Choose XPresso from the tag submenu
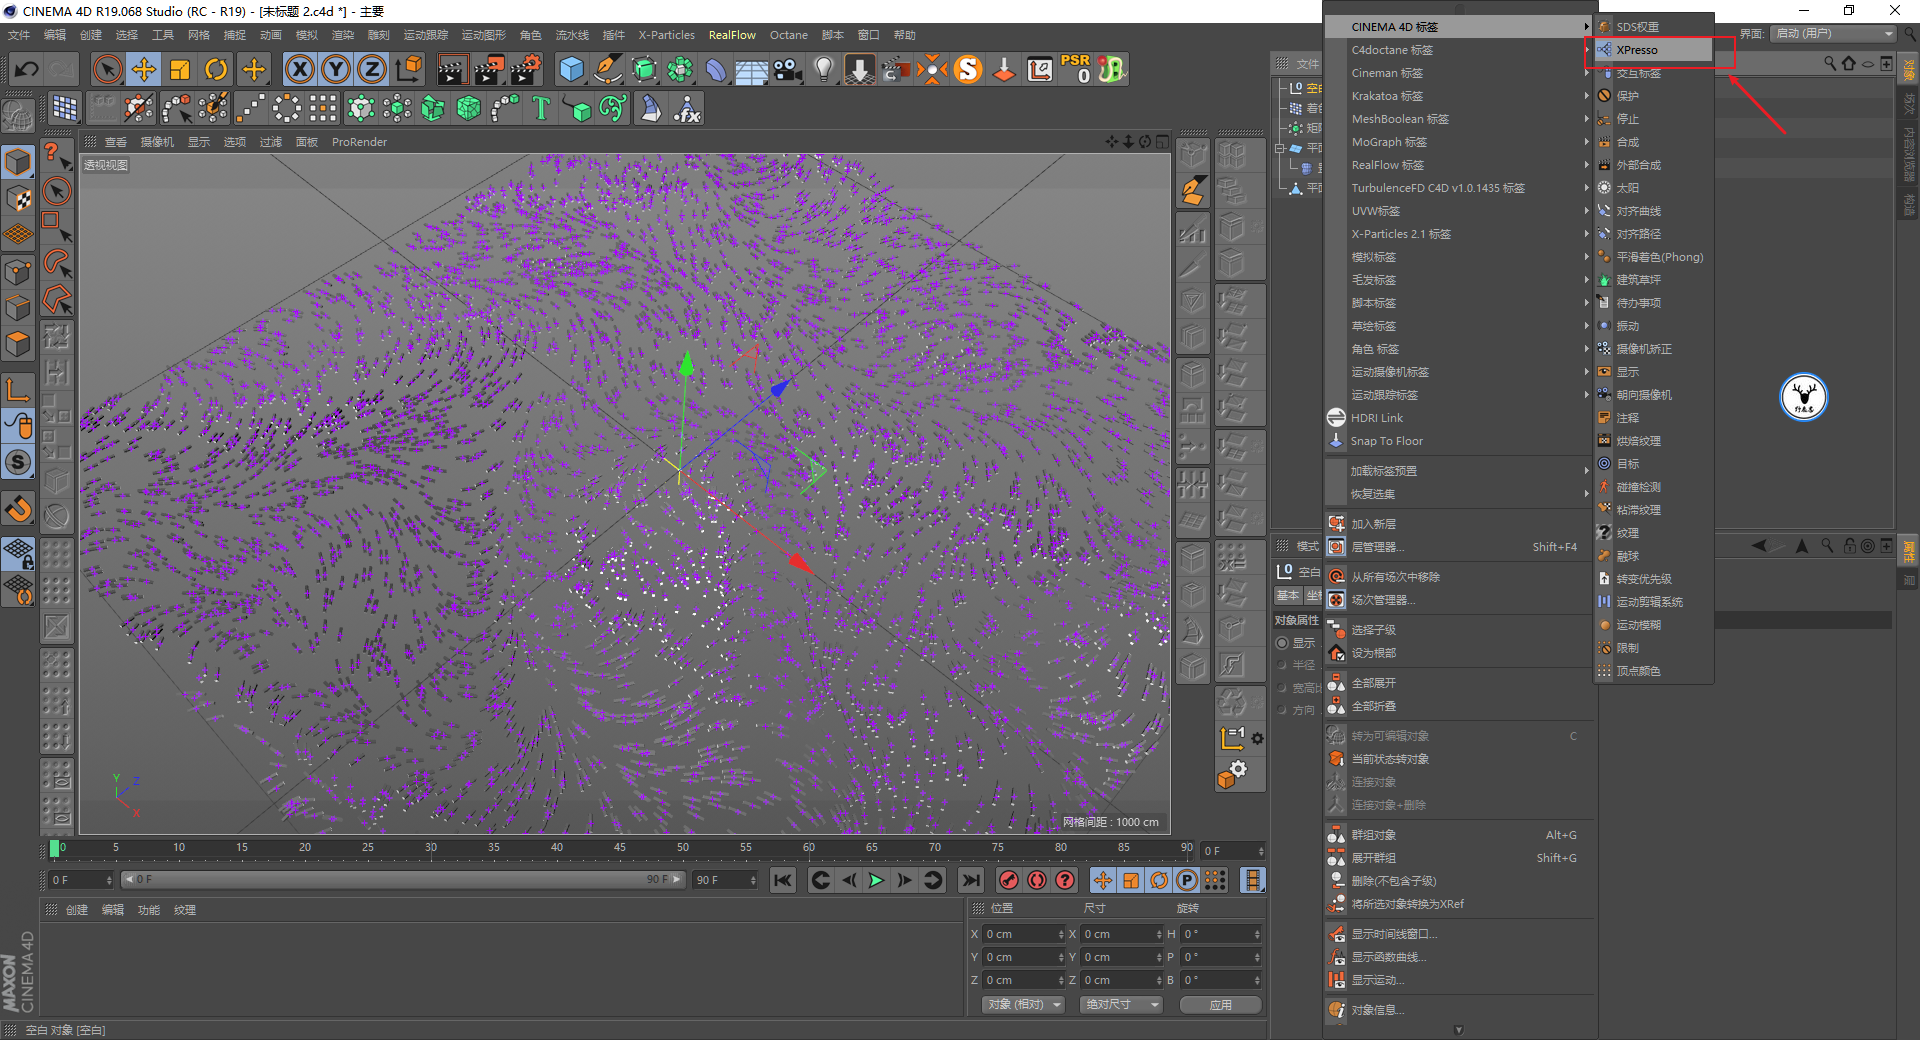The image size is (1920, 1040). click(x=1653, y=50)
